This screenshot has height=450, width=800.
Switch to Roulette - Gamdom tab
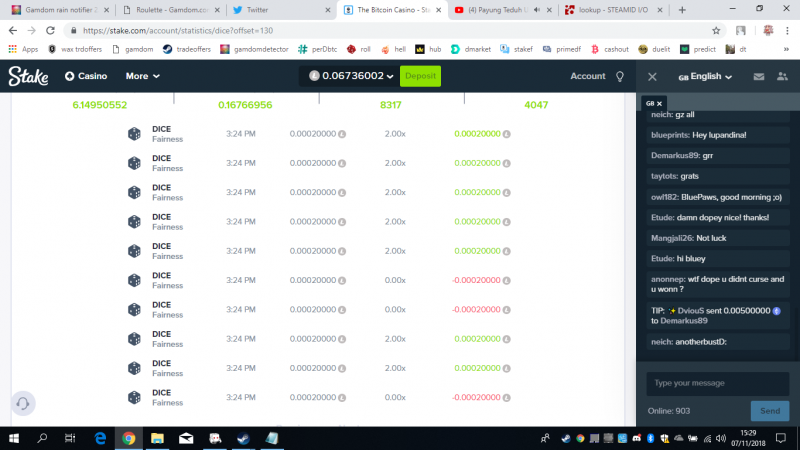point(172,10)
